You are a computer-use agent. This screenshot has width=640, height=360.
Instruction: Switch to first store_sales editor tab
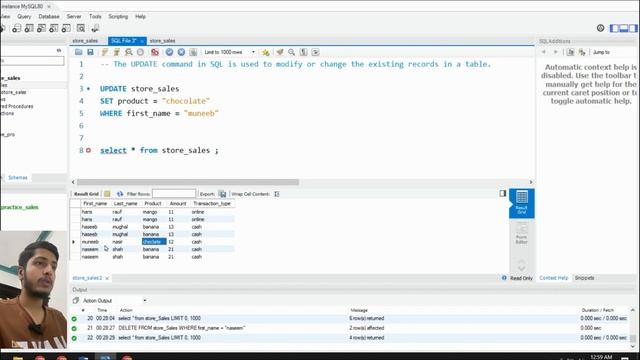pos(85,41)
